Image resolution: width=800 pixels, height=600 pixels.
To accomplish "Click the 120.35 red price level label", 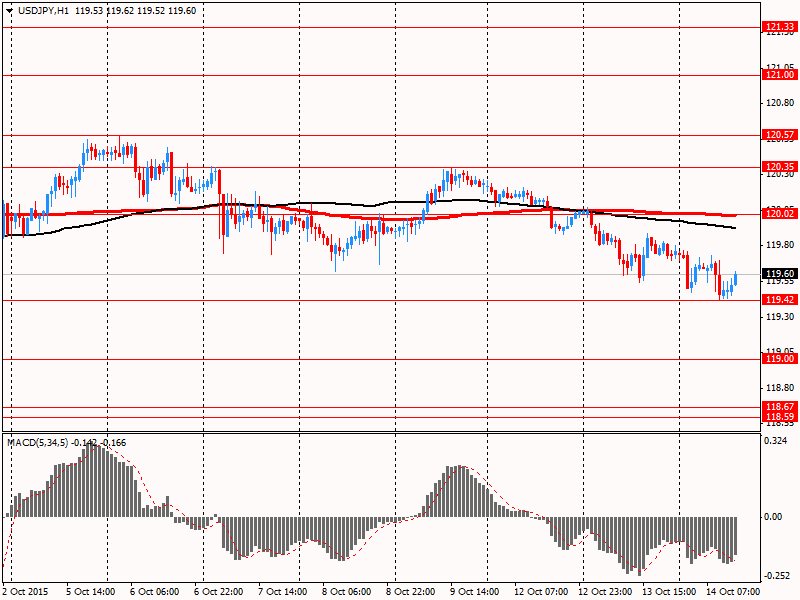I will tap(780, 167).
